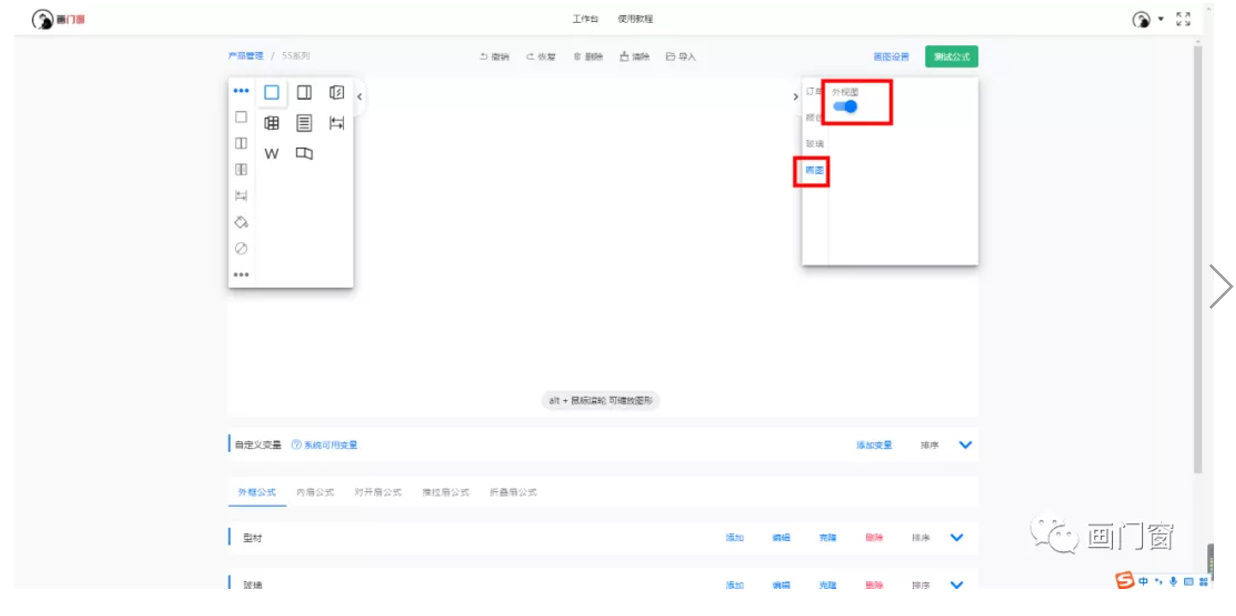
Task: Select the circle-slash prohibit tool icon
Action: [240, 249]
